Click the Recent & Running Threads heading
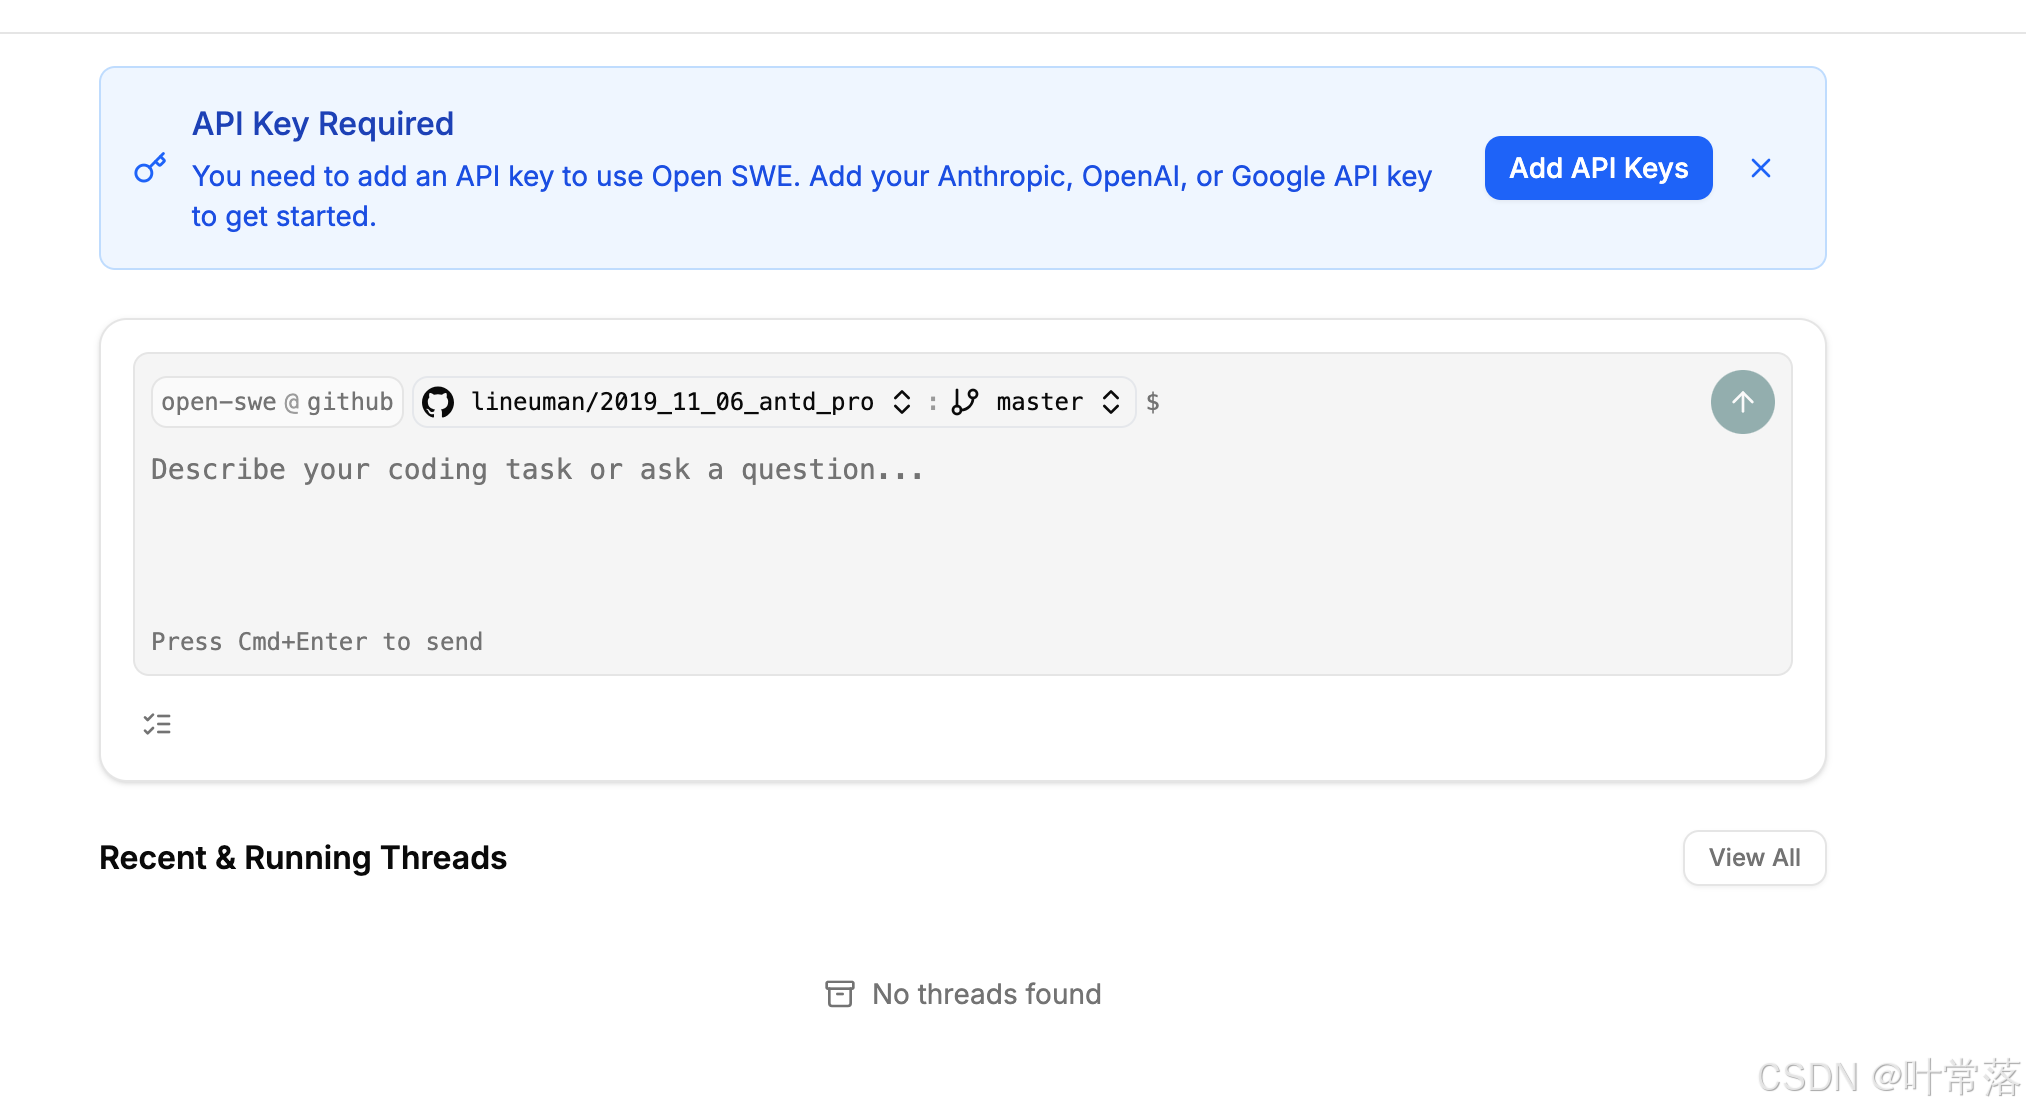This screenshot has width=2026, height=1112. 303,858
